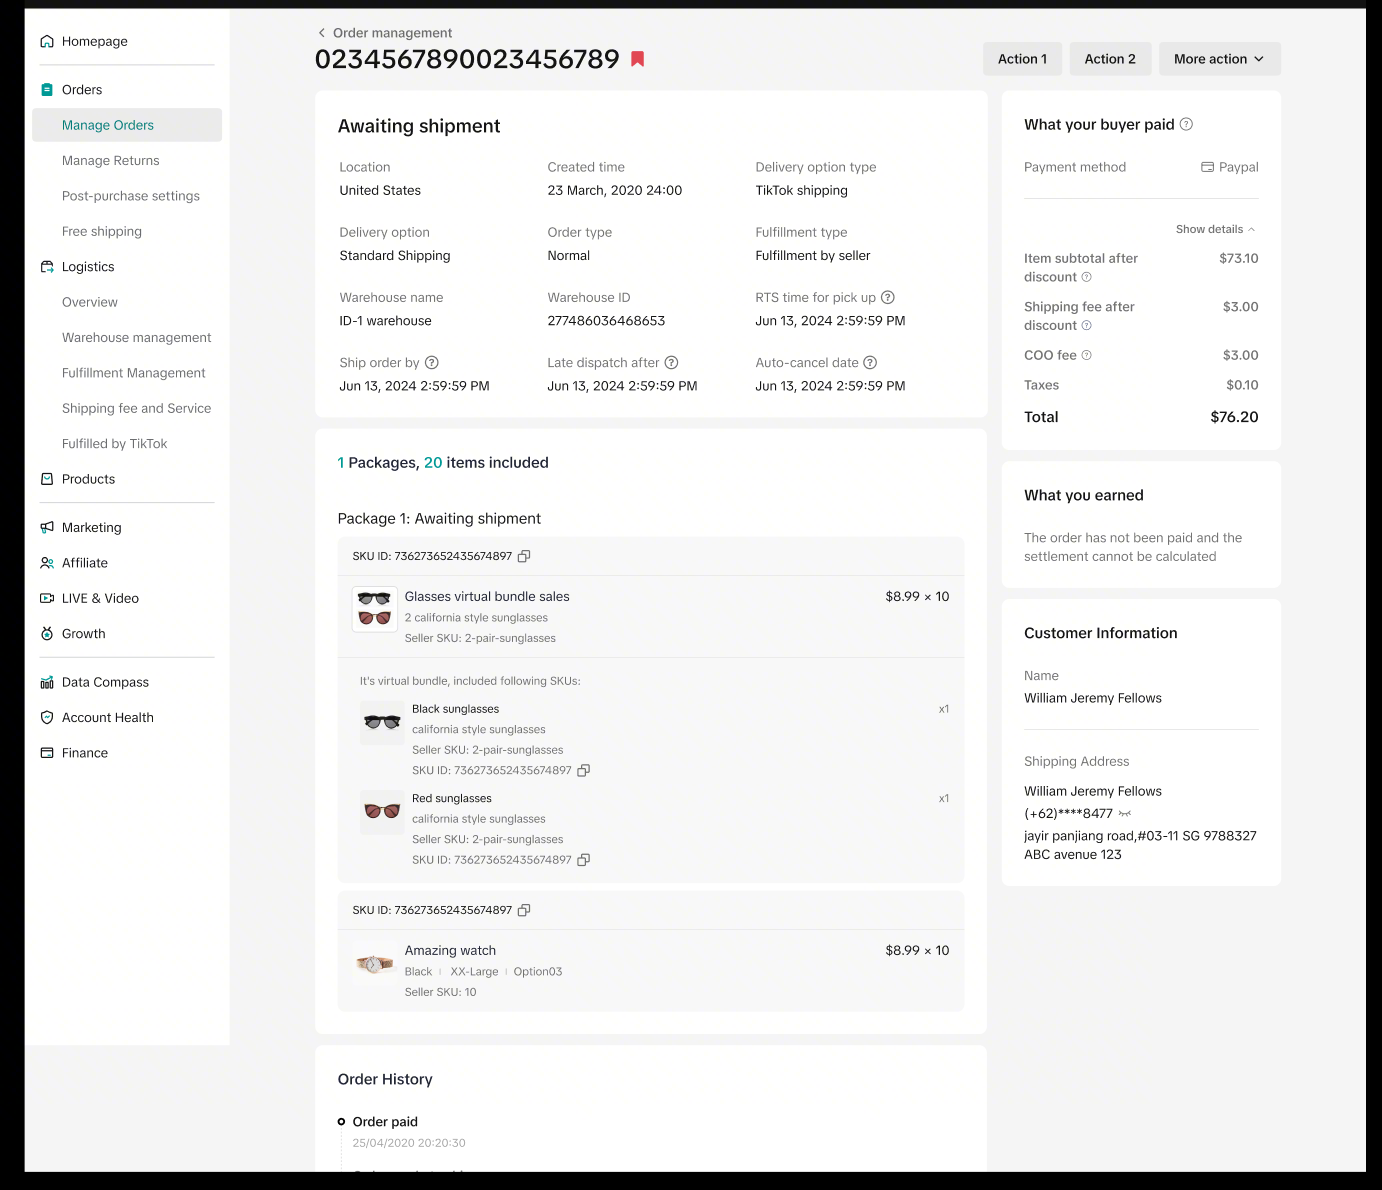Go back via 'Order management' chevron
This screenshot has height=1190, width=1382.
(x=322, y=33)
